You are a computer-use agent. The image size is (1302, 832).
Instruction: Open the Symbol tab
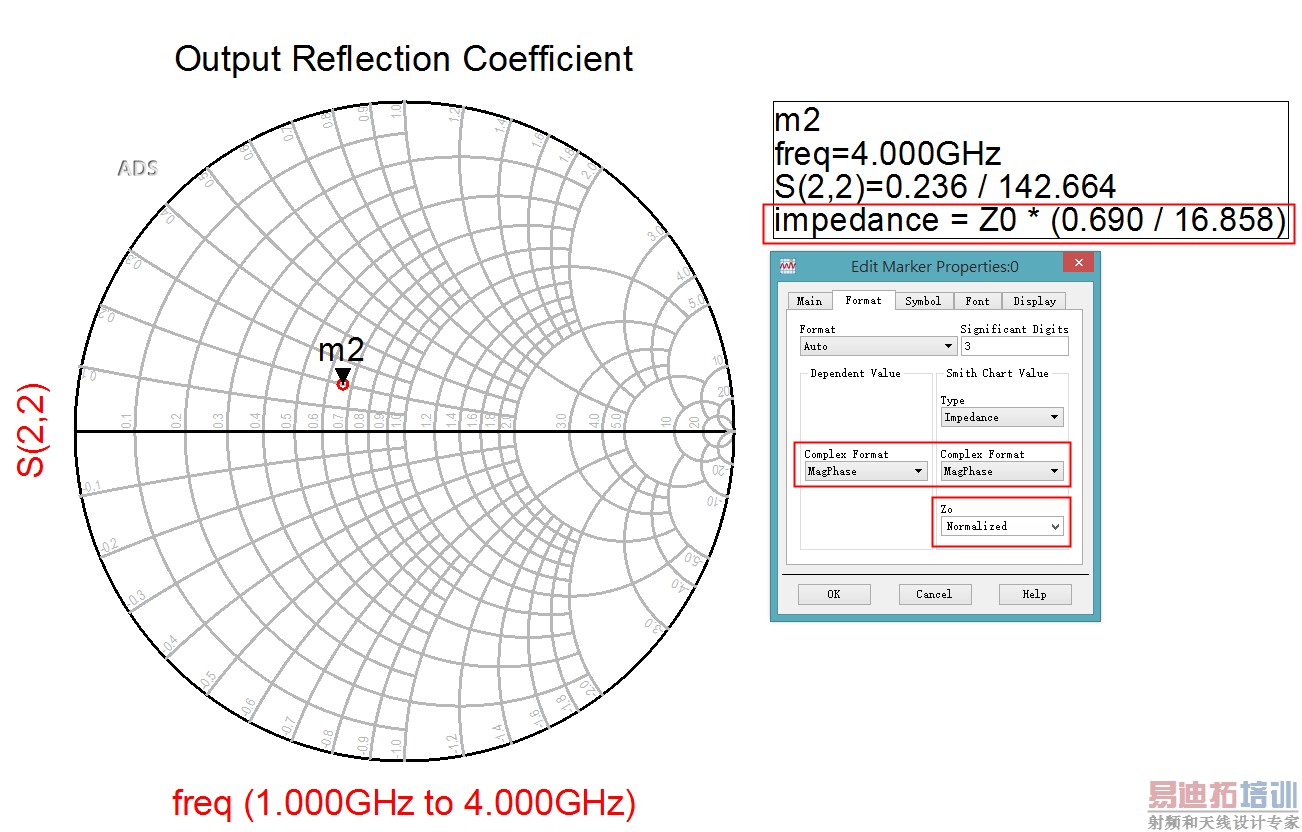pos(923,301)
